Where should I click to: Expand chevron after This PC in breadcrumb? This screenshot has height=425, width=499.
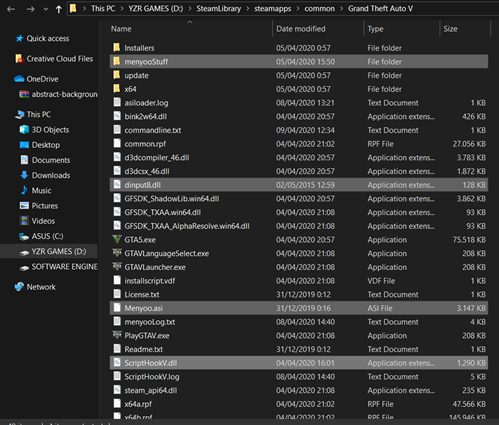(122, 9)
